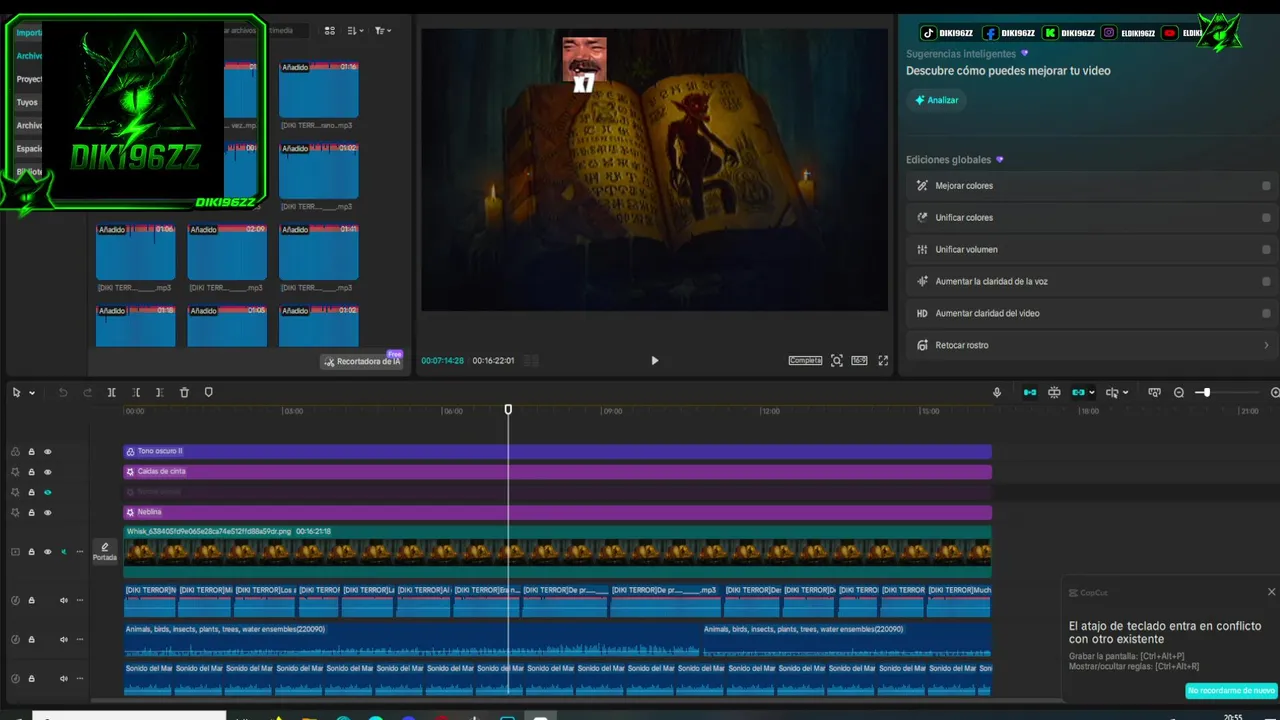
Task: Enable Mejorar colores checkbox
Action: pyautogui.click(x=1266, y=186)
